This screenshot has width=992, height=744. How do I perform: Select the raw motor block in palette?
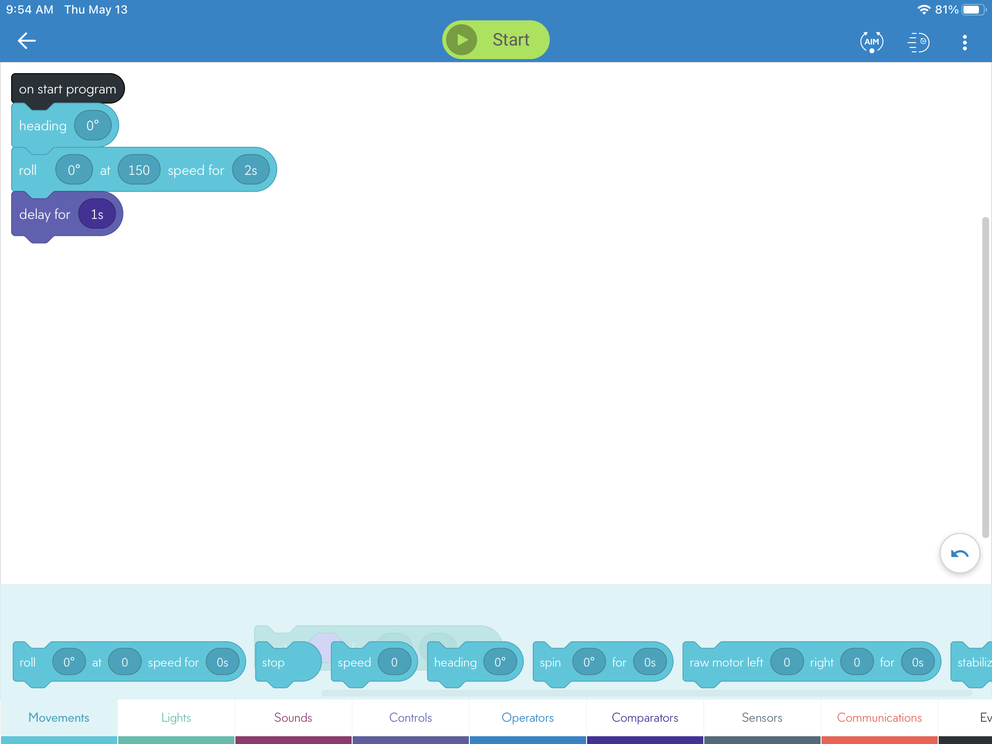point(726,663)
